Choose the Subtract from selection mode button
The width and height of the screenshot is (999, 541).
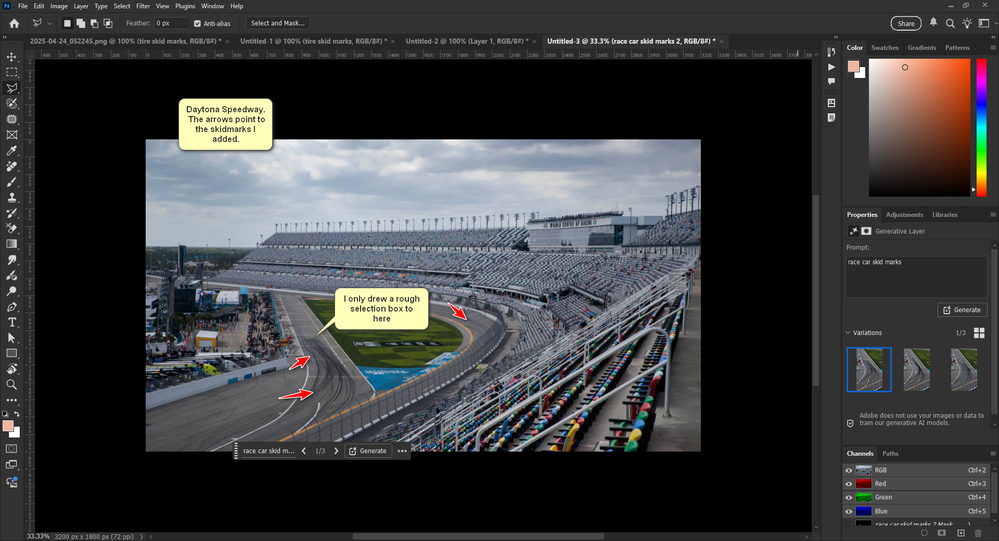[x=94, y=23]
